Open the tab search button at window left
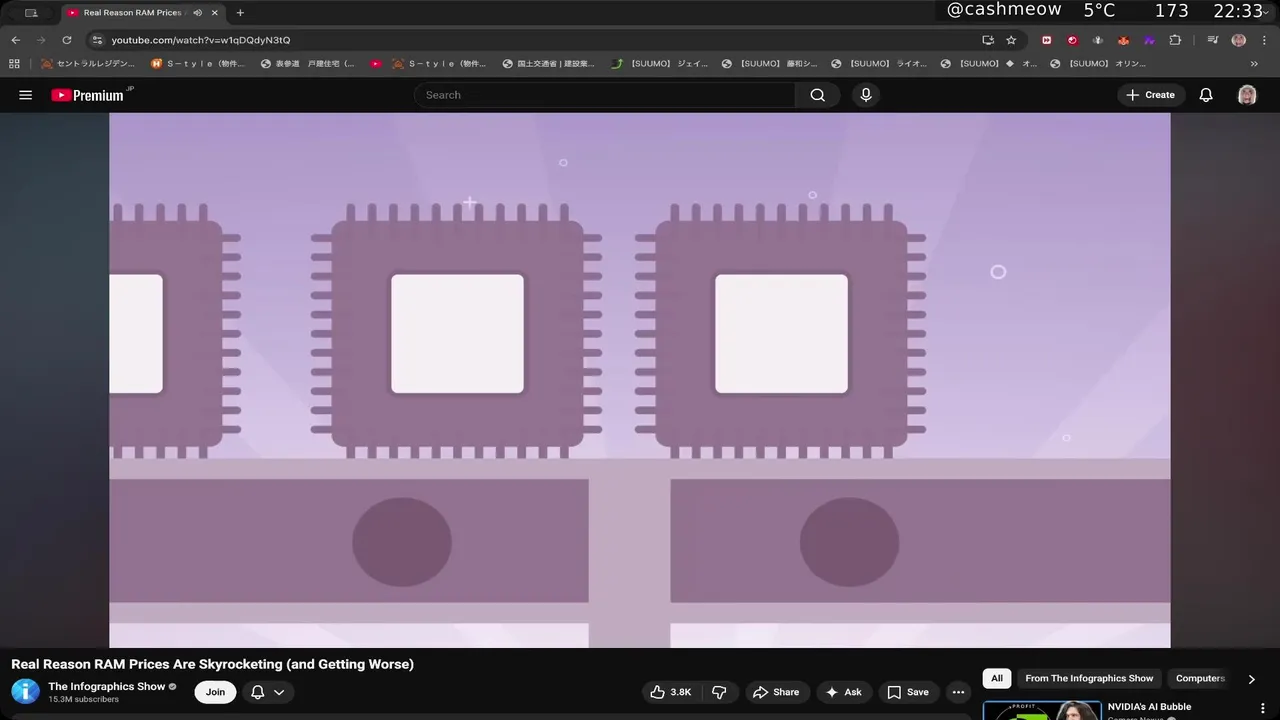Screen dimensions: 1280x720 point(31,13)
